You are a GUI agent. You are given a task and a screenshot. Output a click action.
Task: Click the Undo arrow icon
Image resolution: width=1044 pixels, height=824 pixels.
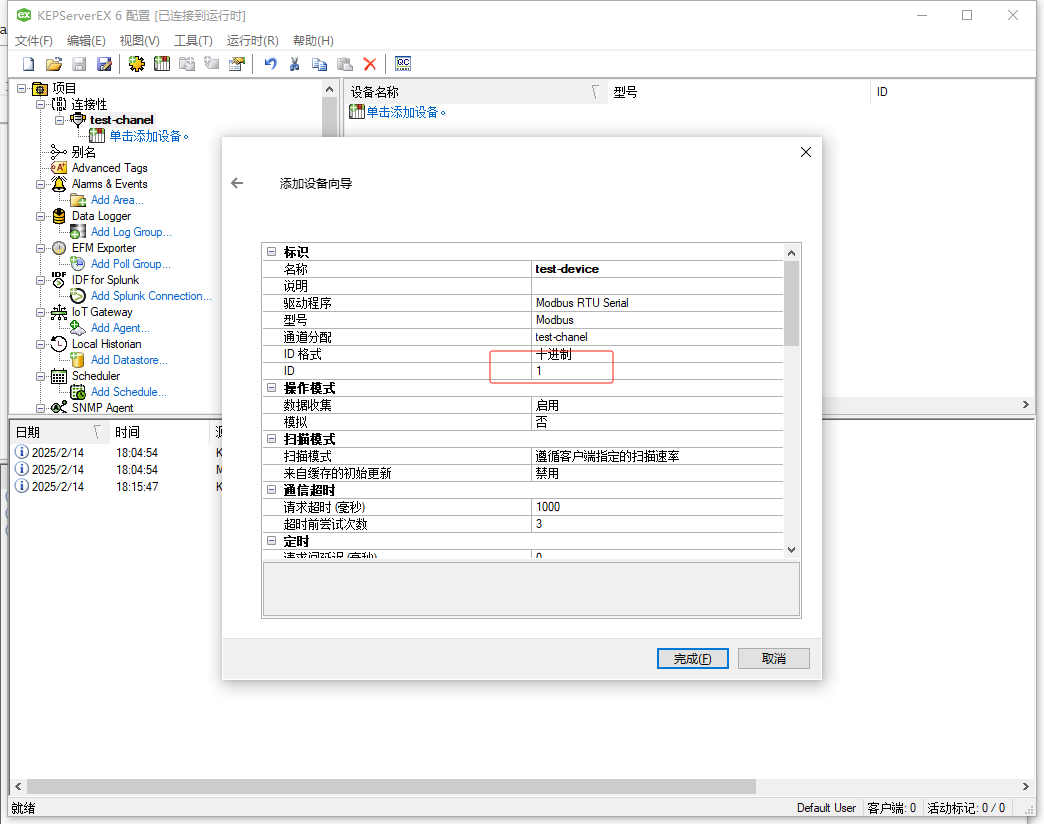point(270,64)
